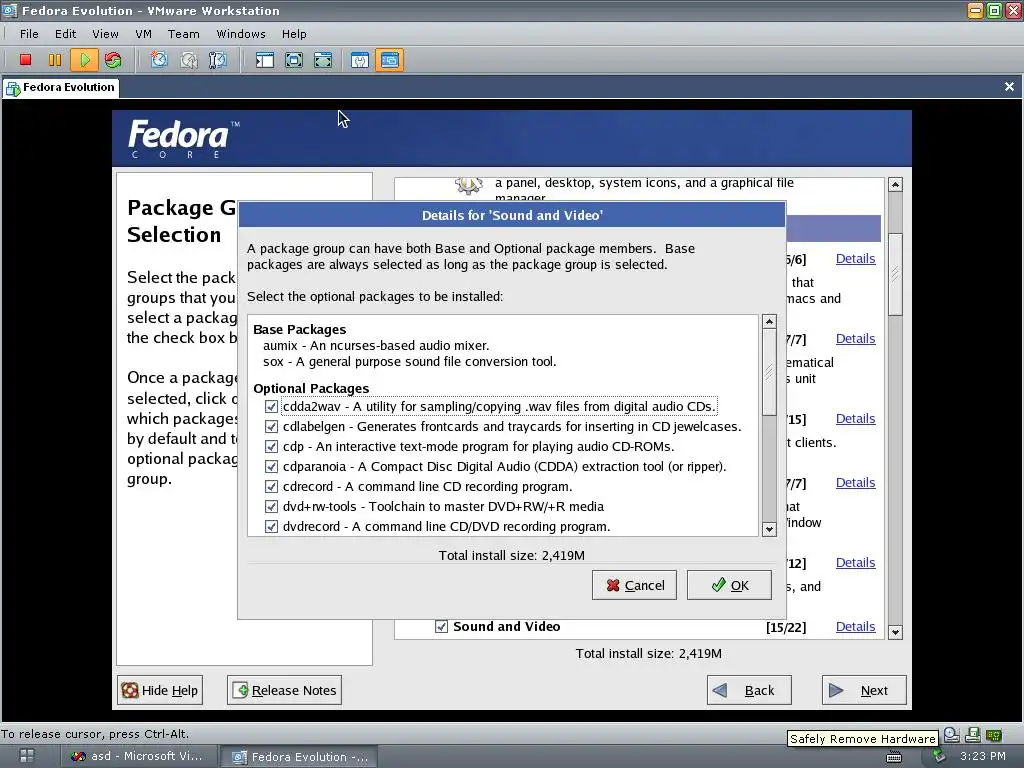Open Details link beside the 5/6] count
The image size is (1024, 768).
click(856, 259)
